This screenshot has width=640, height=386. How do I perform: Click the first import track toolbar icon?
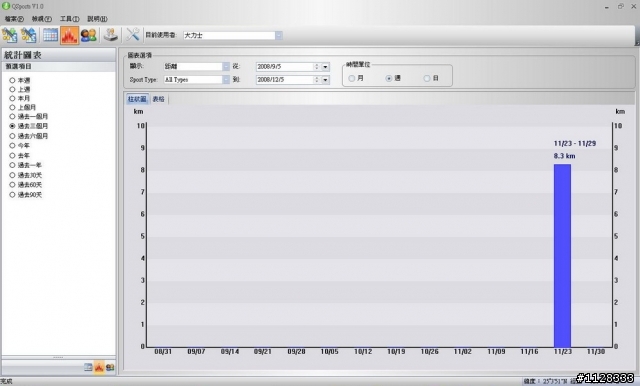(x=9, y=35)
